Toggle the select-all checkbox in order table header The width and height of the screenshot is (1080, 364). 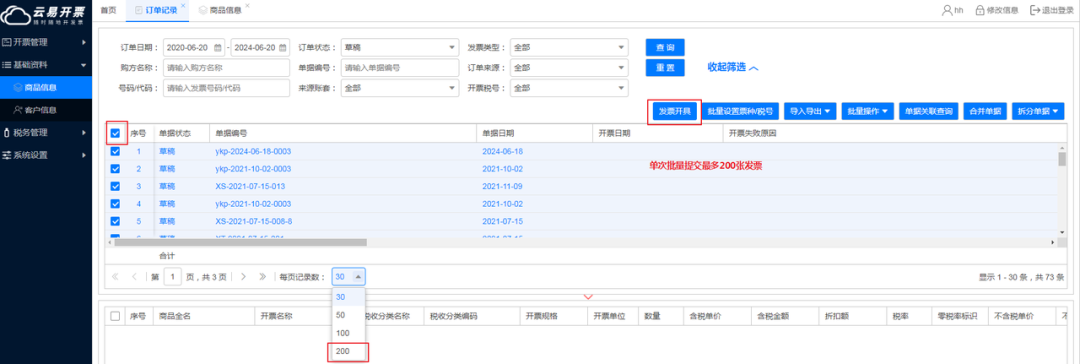116,133
